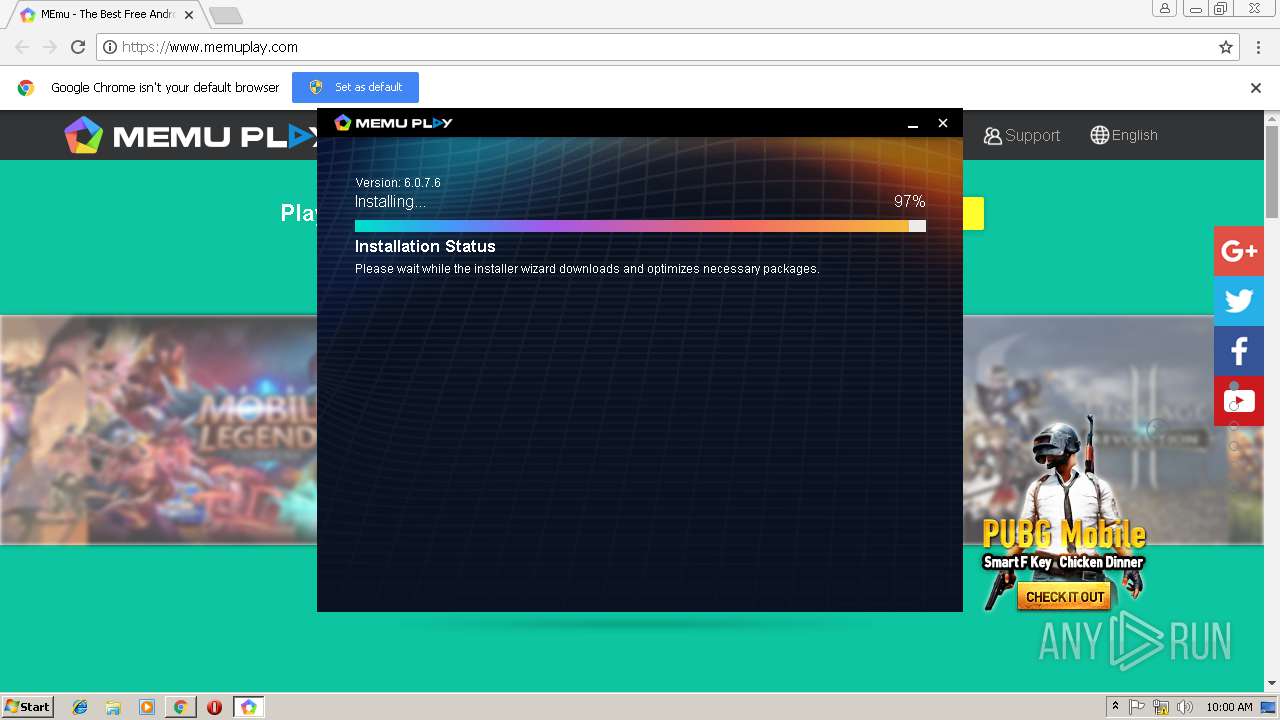Click the Installation Status heading
1280x720 pixels.
[x=425, y=246]
